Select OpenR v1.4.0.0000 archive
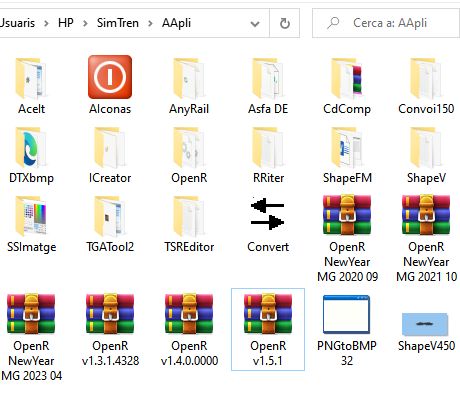The width and height of the screenshot is (460, 396). coord(189,314)
